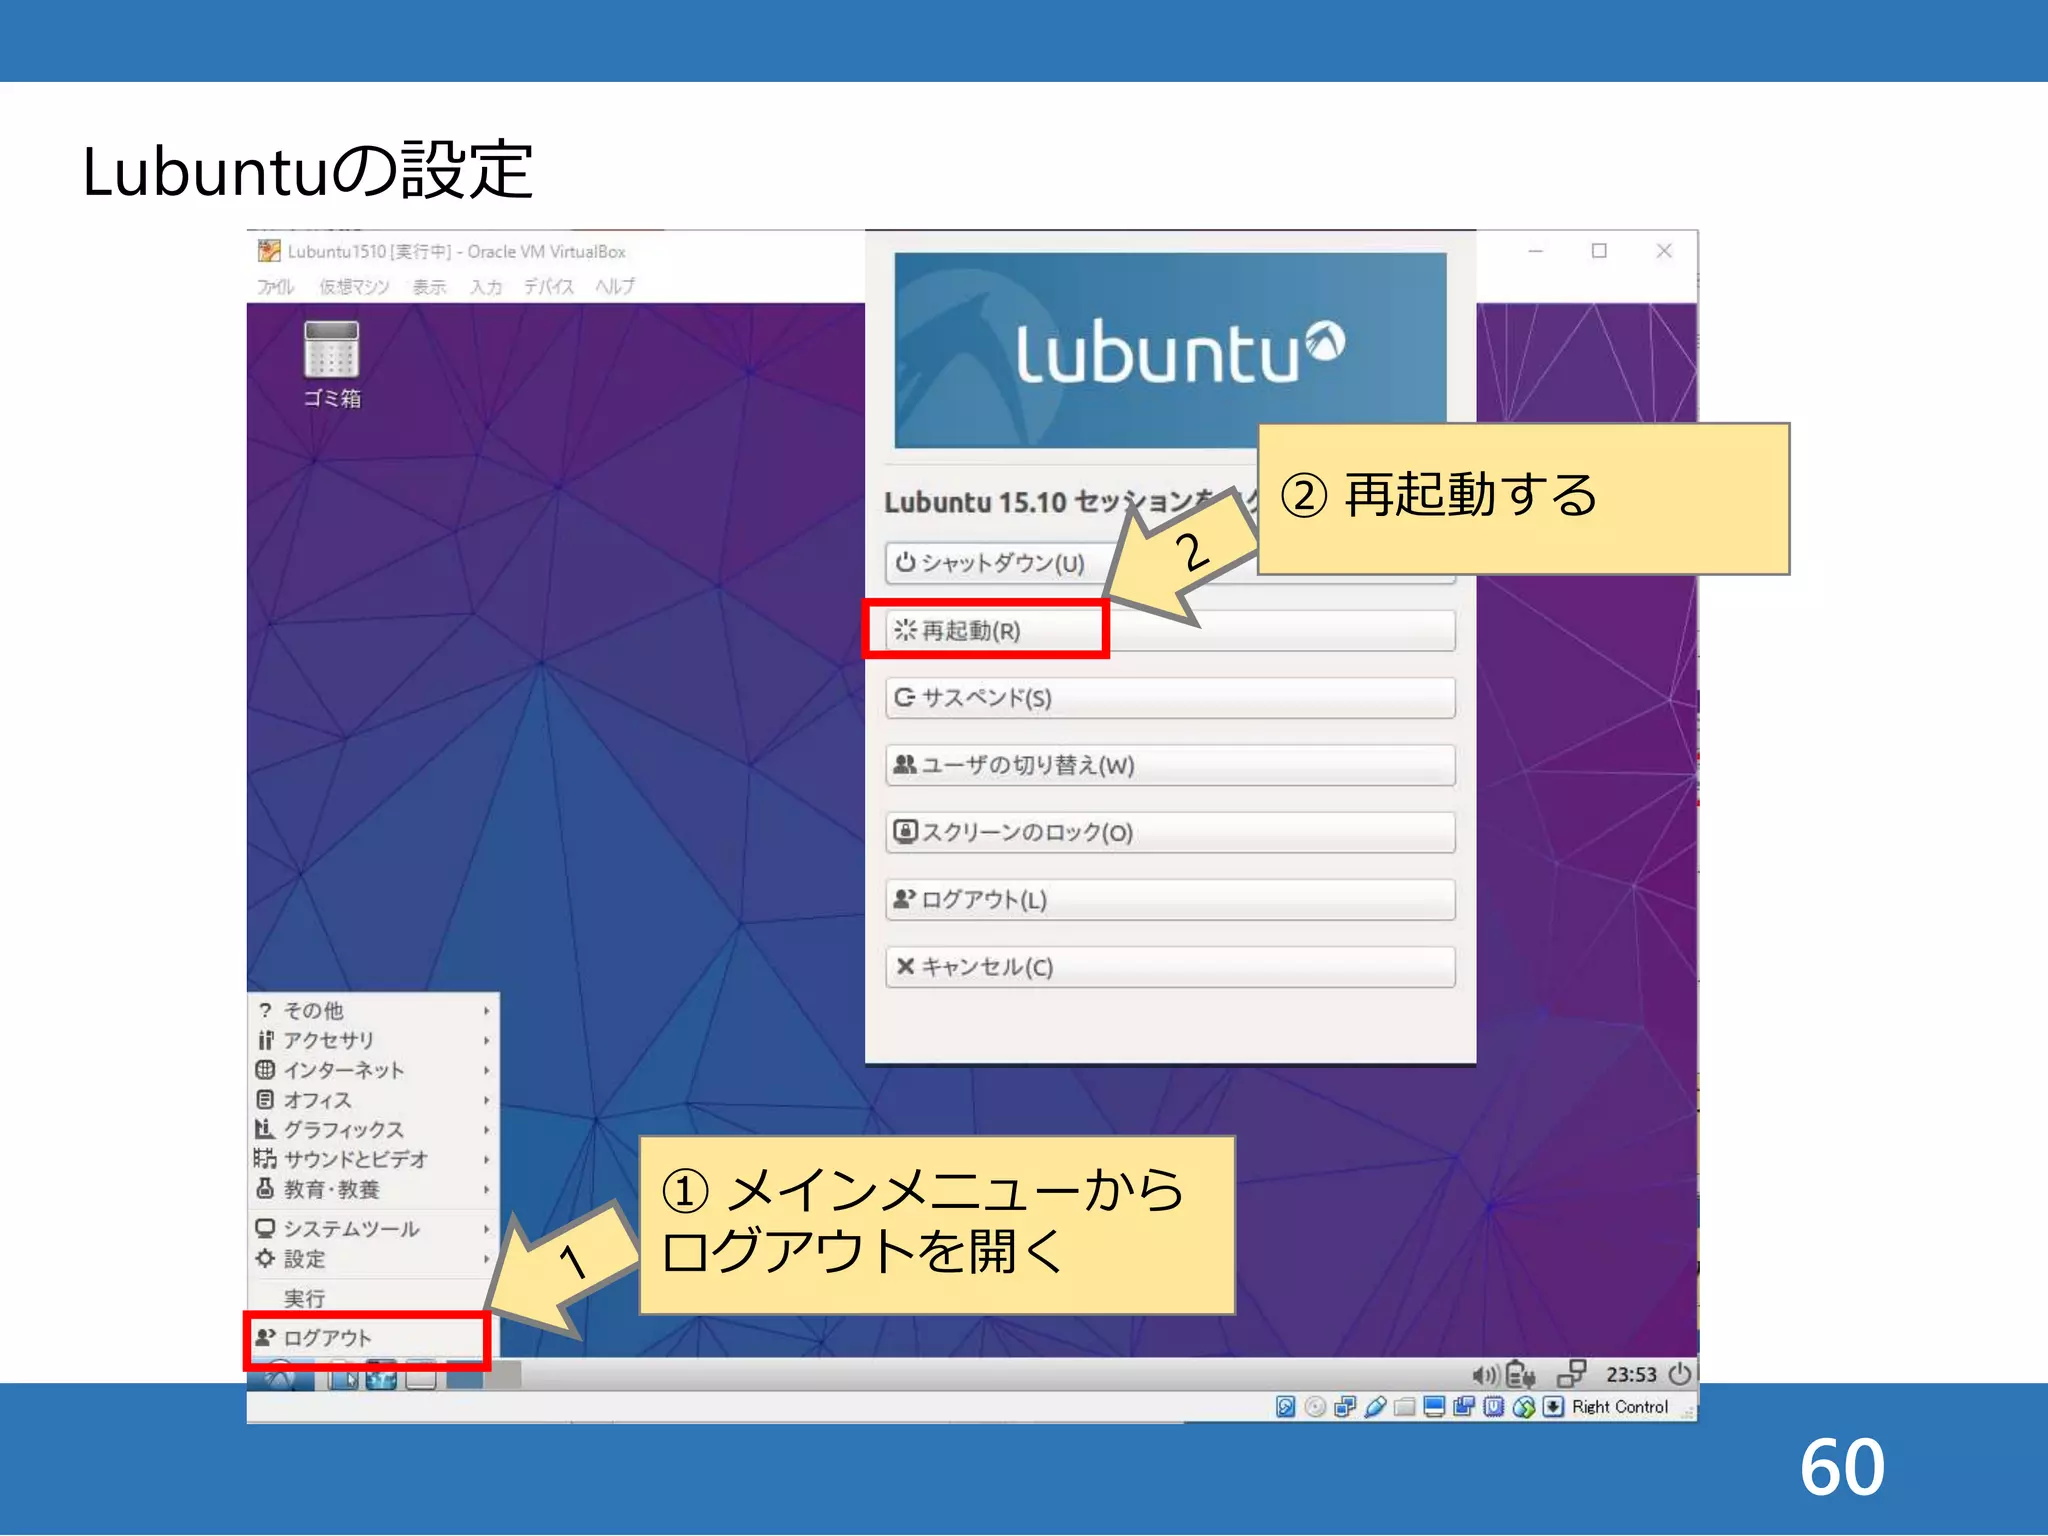
Task: Open the volume speaker tray icon
Action: 1485,1375
